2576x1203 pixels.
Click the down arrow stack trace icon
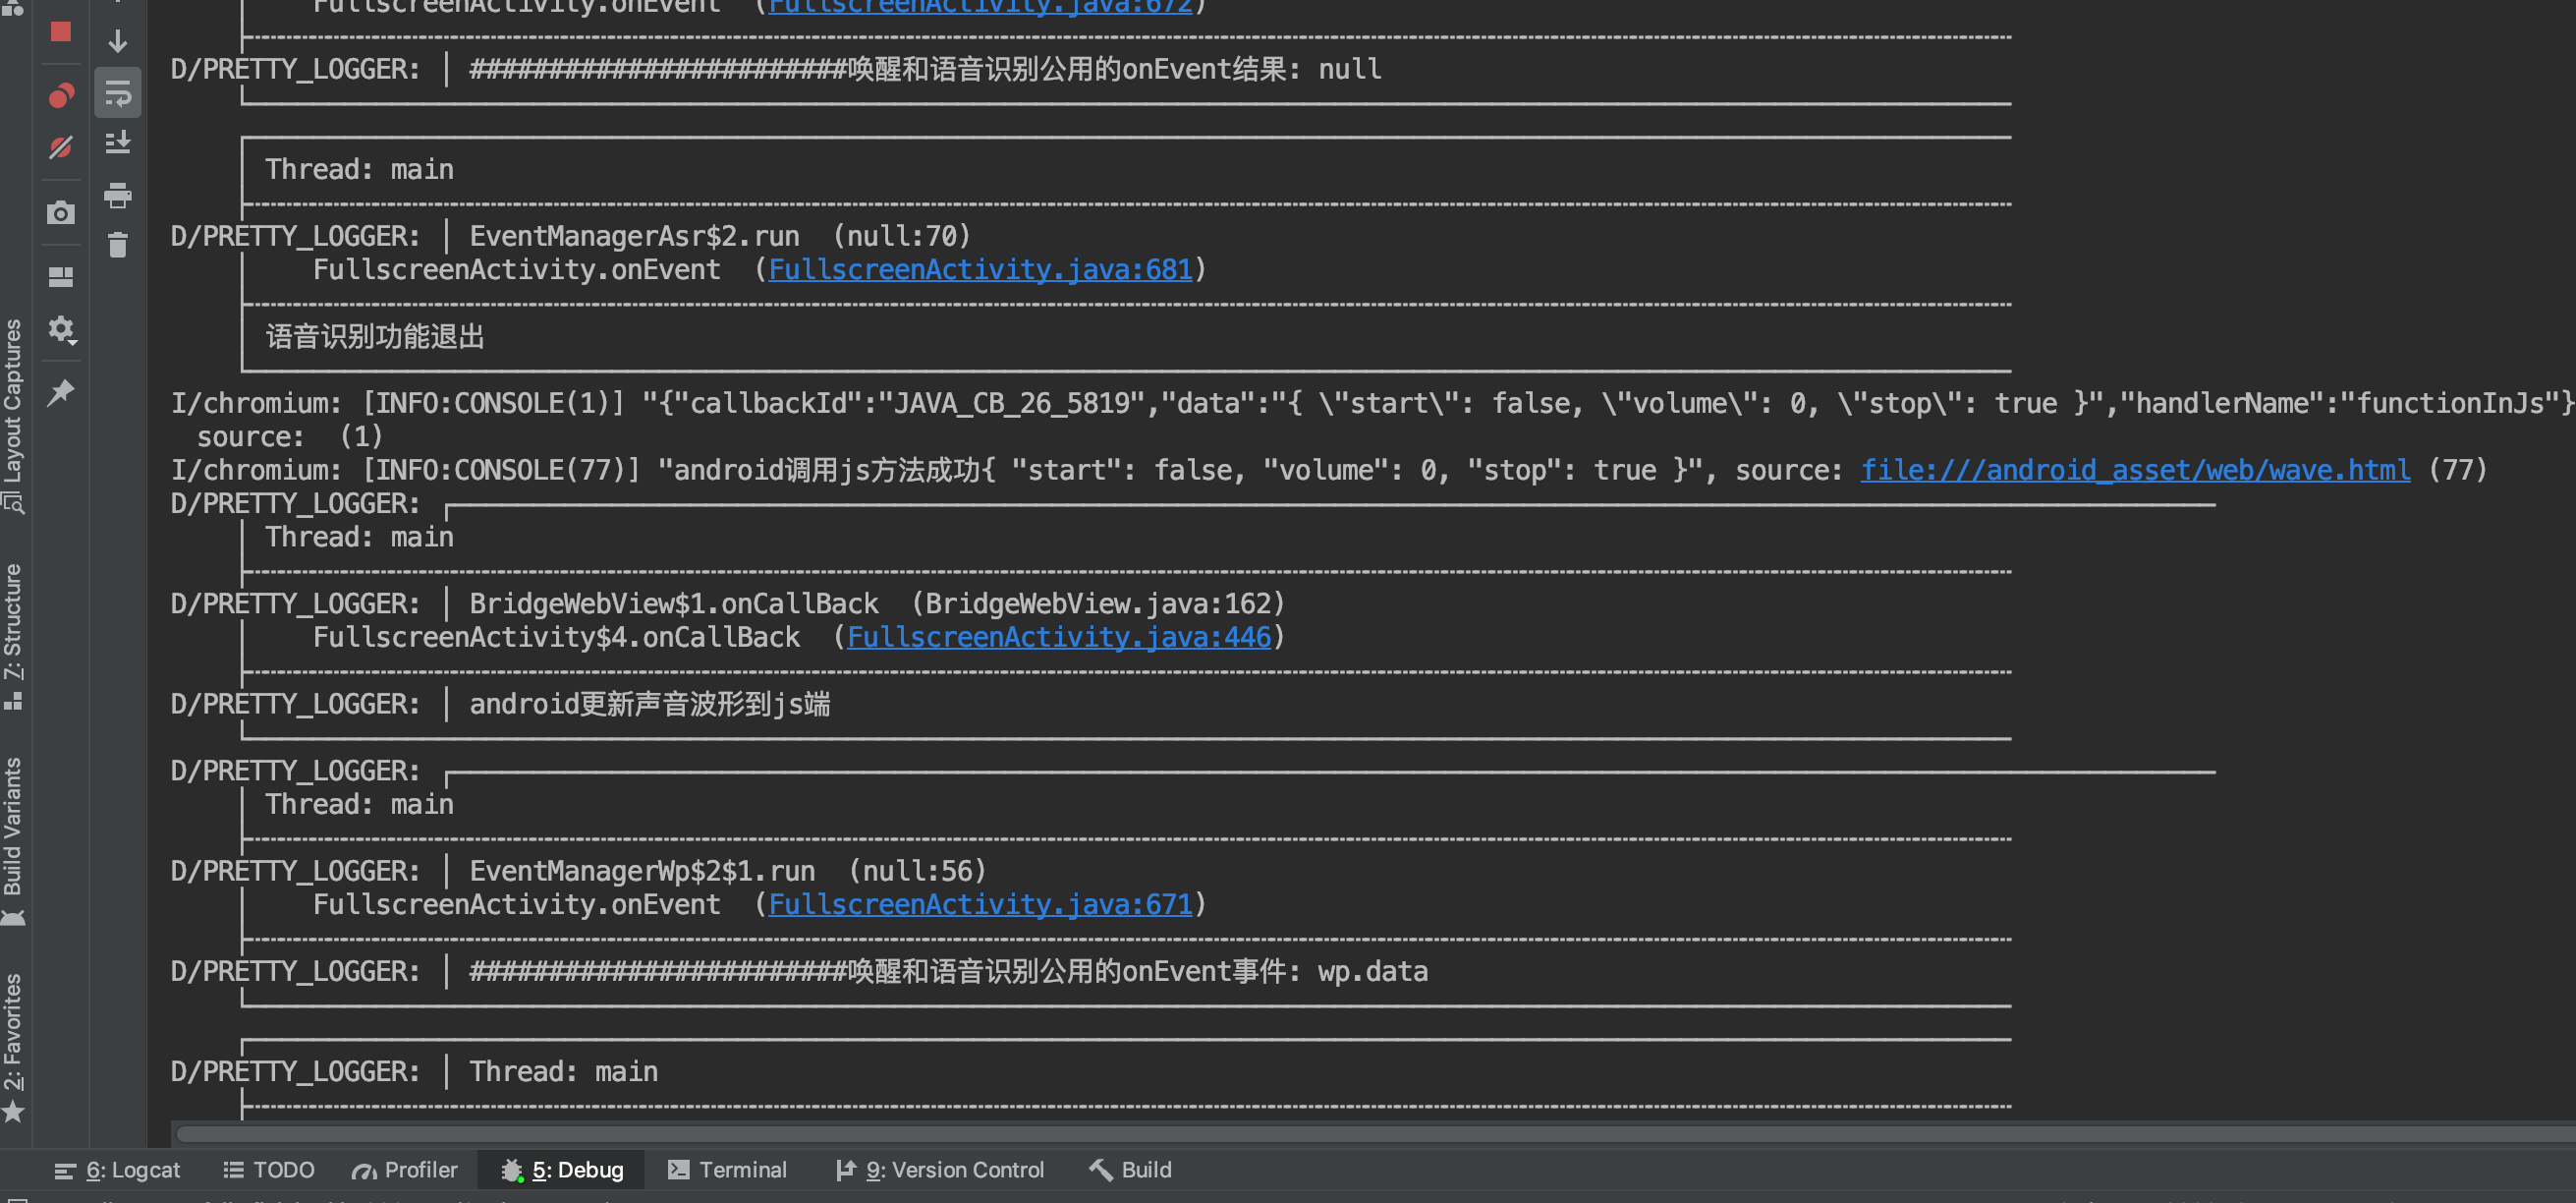point(118,41)
